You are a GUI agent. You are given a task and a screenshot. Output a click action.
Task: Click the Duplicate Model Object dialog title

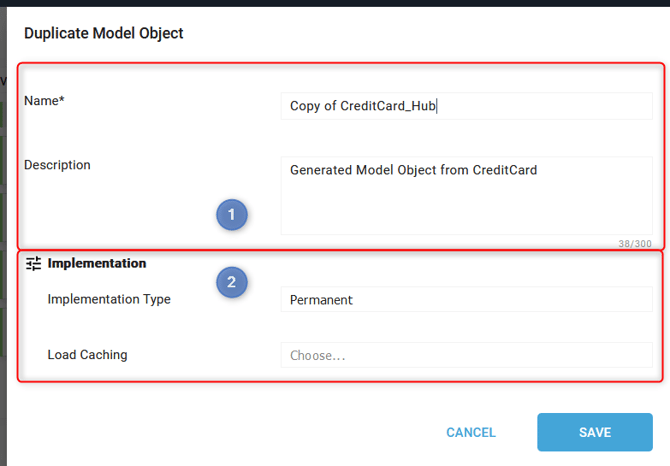coord(103,33)
